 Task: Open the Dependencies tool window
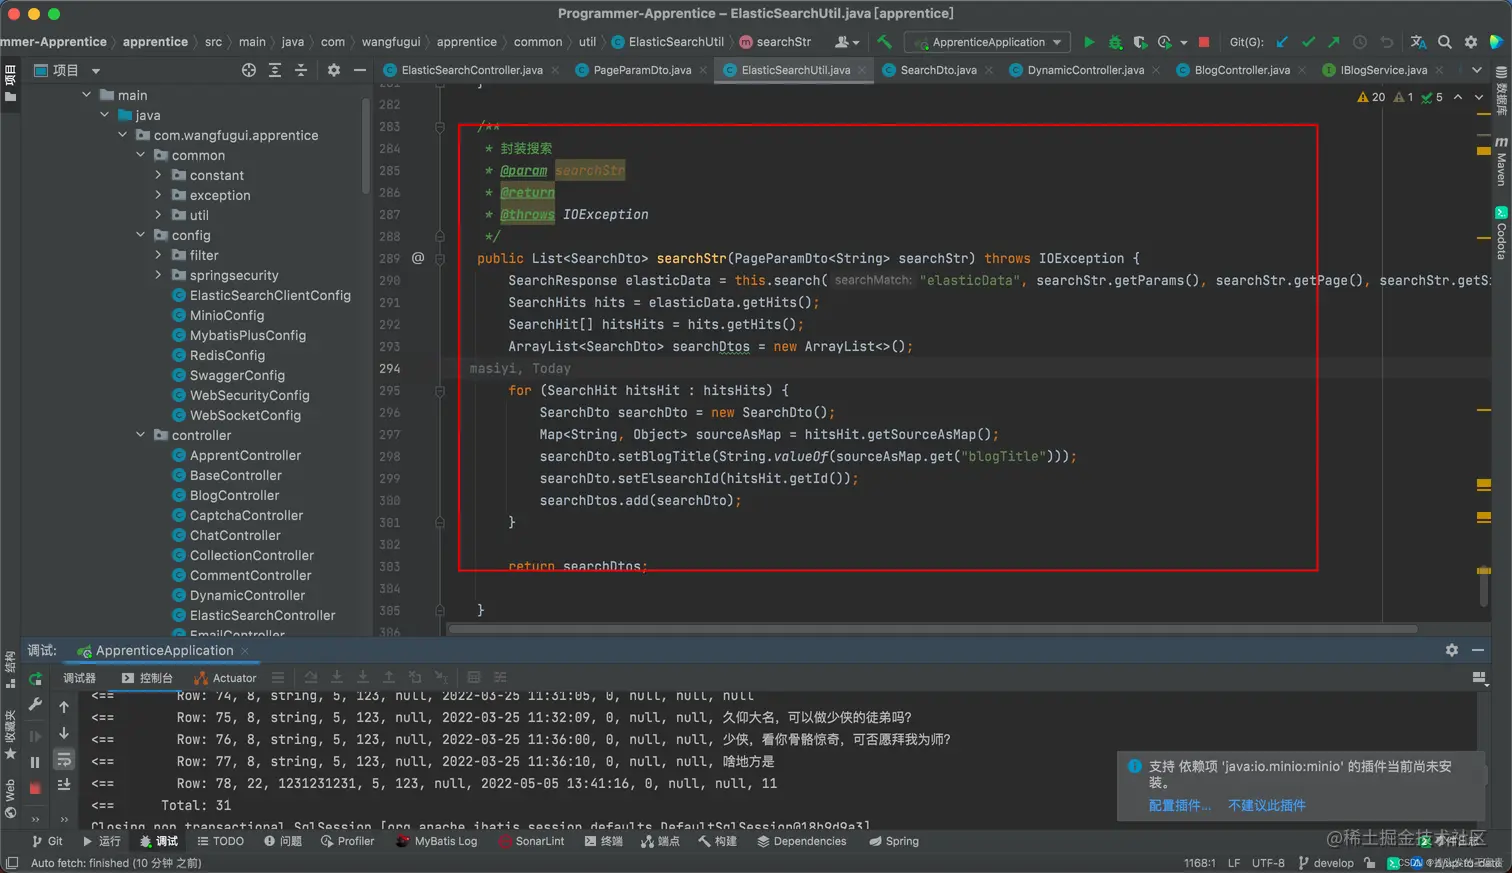click(802, 841)
